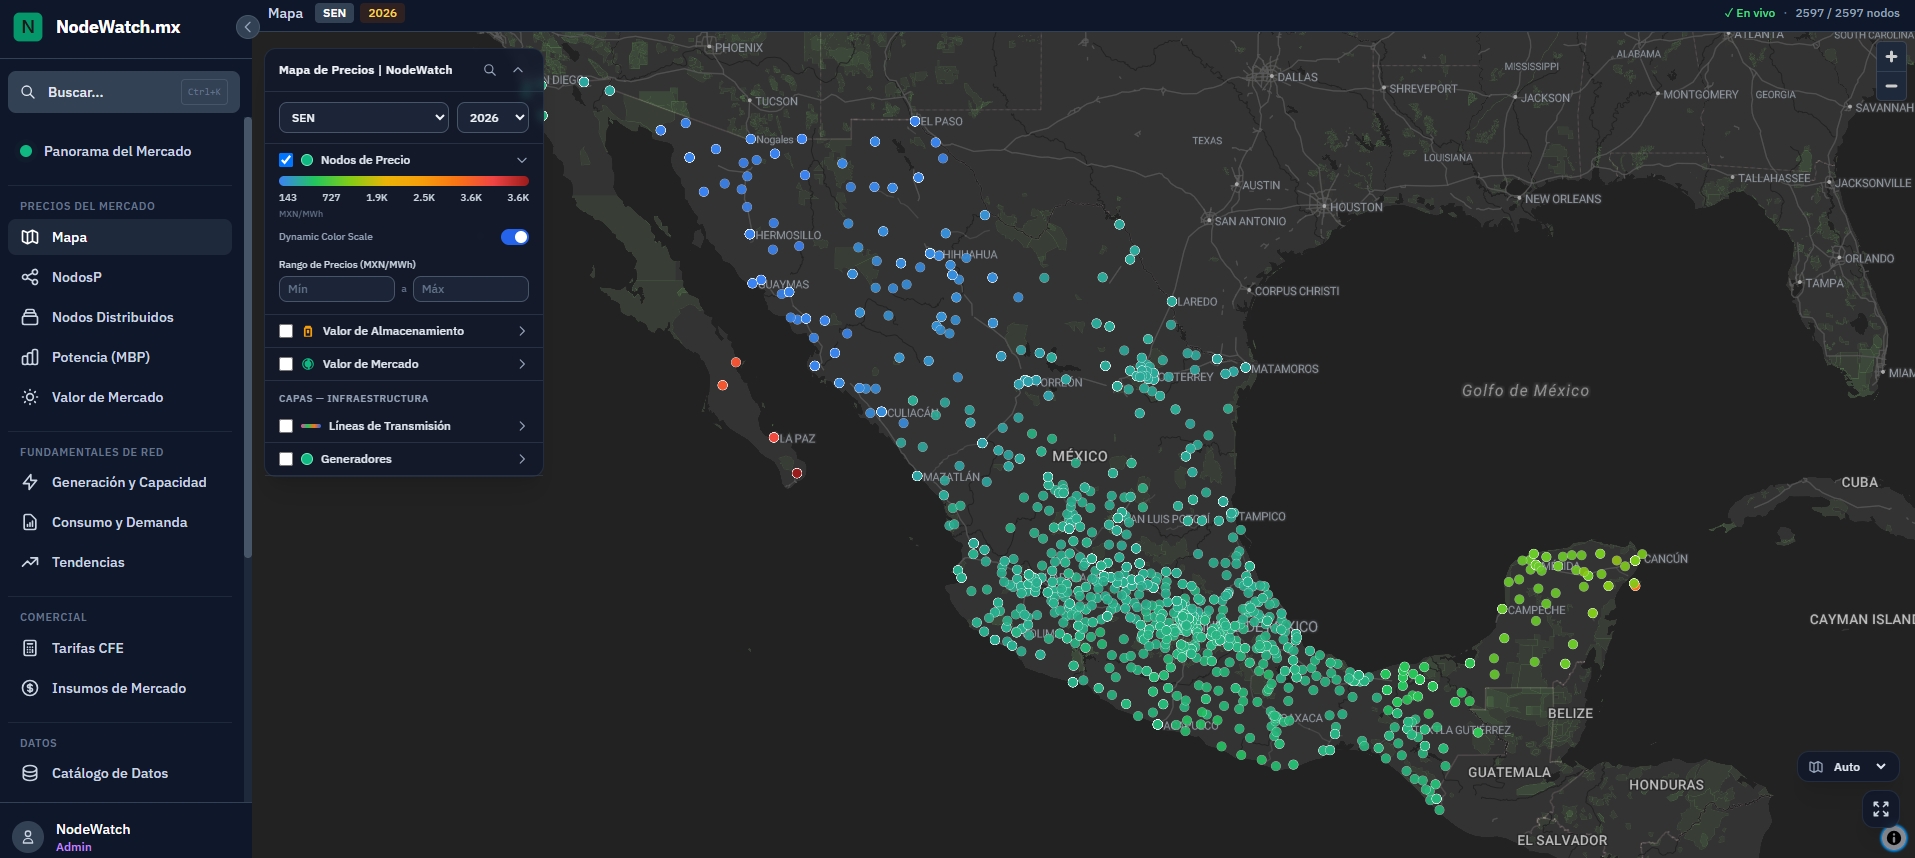Viewport: 1915px width, 858px height.
Task: Click the Tendencias trend-arrow icon
Action: point(30,562)
